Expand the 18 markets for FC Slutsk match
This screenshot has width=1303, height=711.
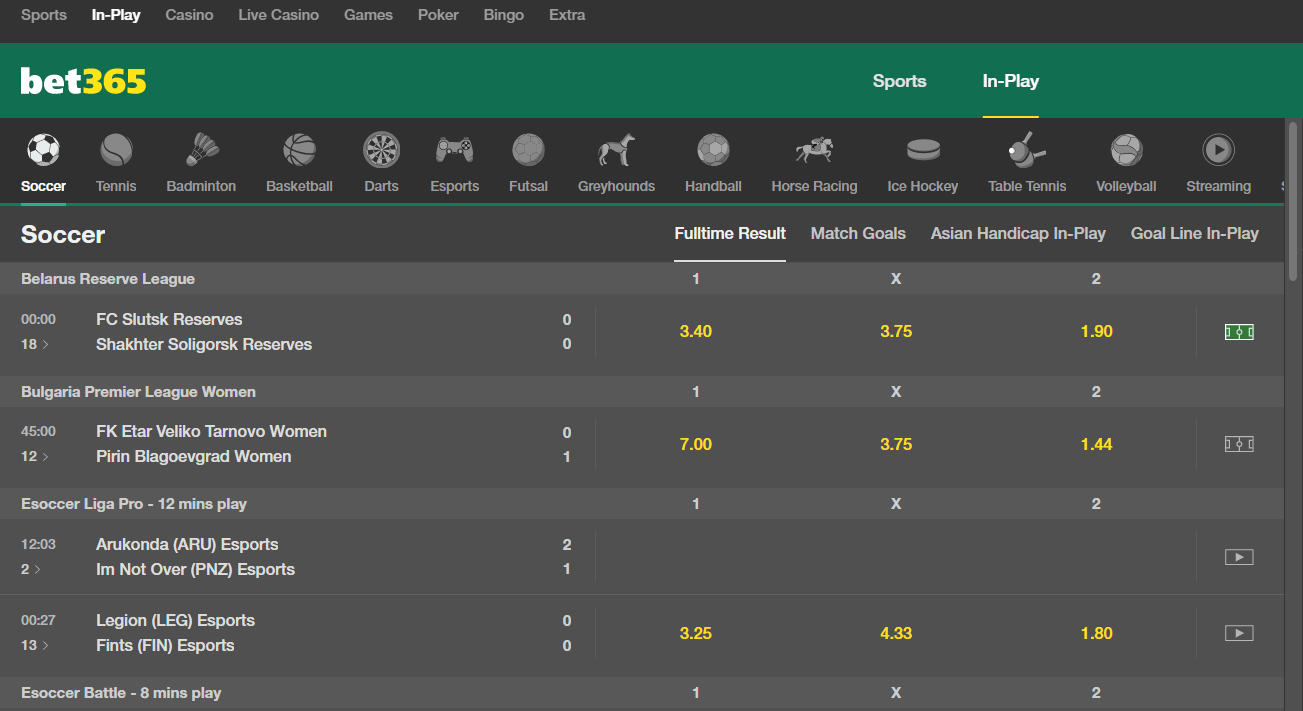(34, 344)
